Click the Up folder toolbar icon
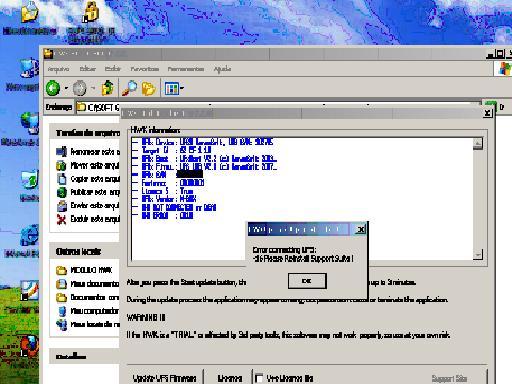This screenshot has height=384, width=512. pyautogui.click(x=107, y=88)
